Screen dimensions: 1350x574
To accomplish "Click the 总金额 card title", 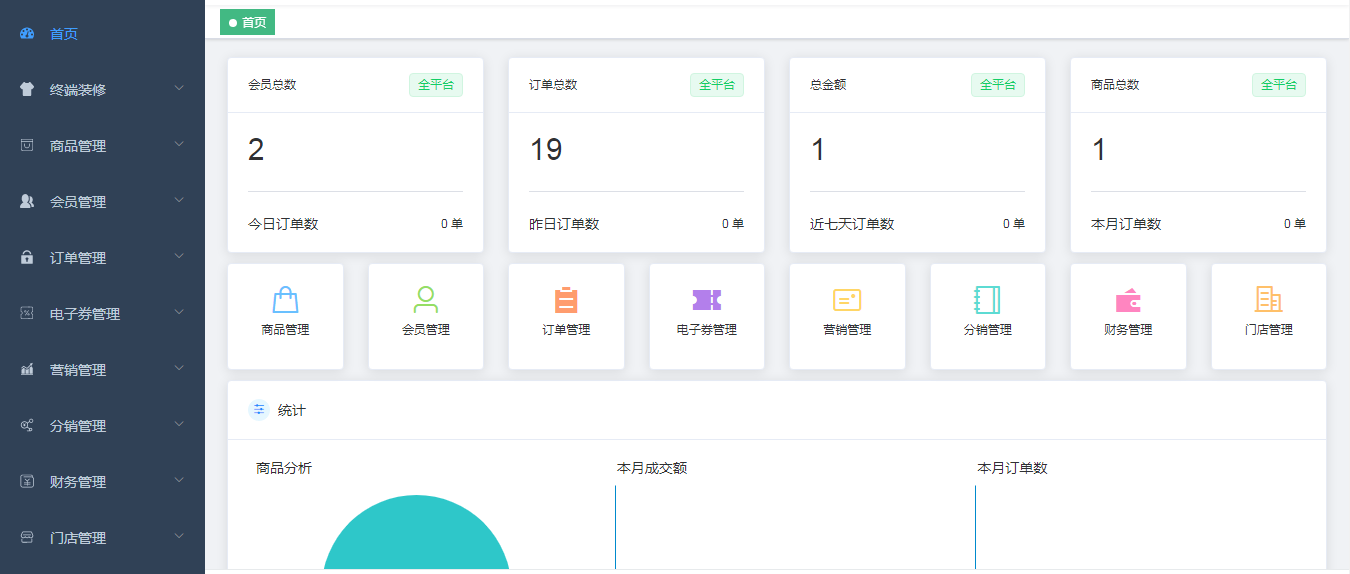I will pos(828,85).
